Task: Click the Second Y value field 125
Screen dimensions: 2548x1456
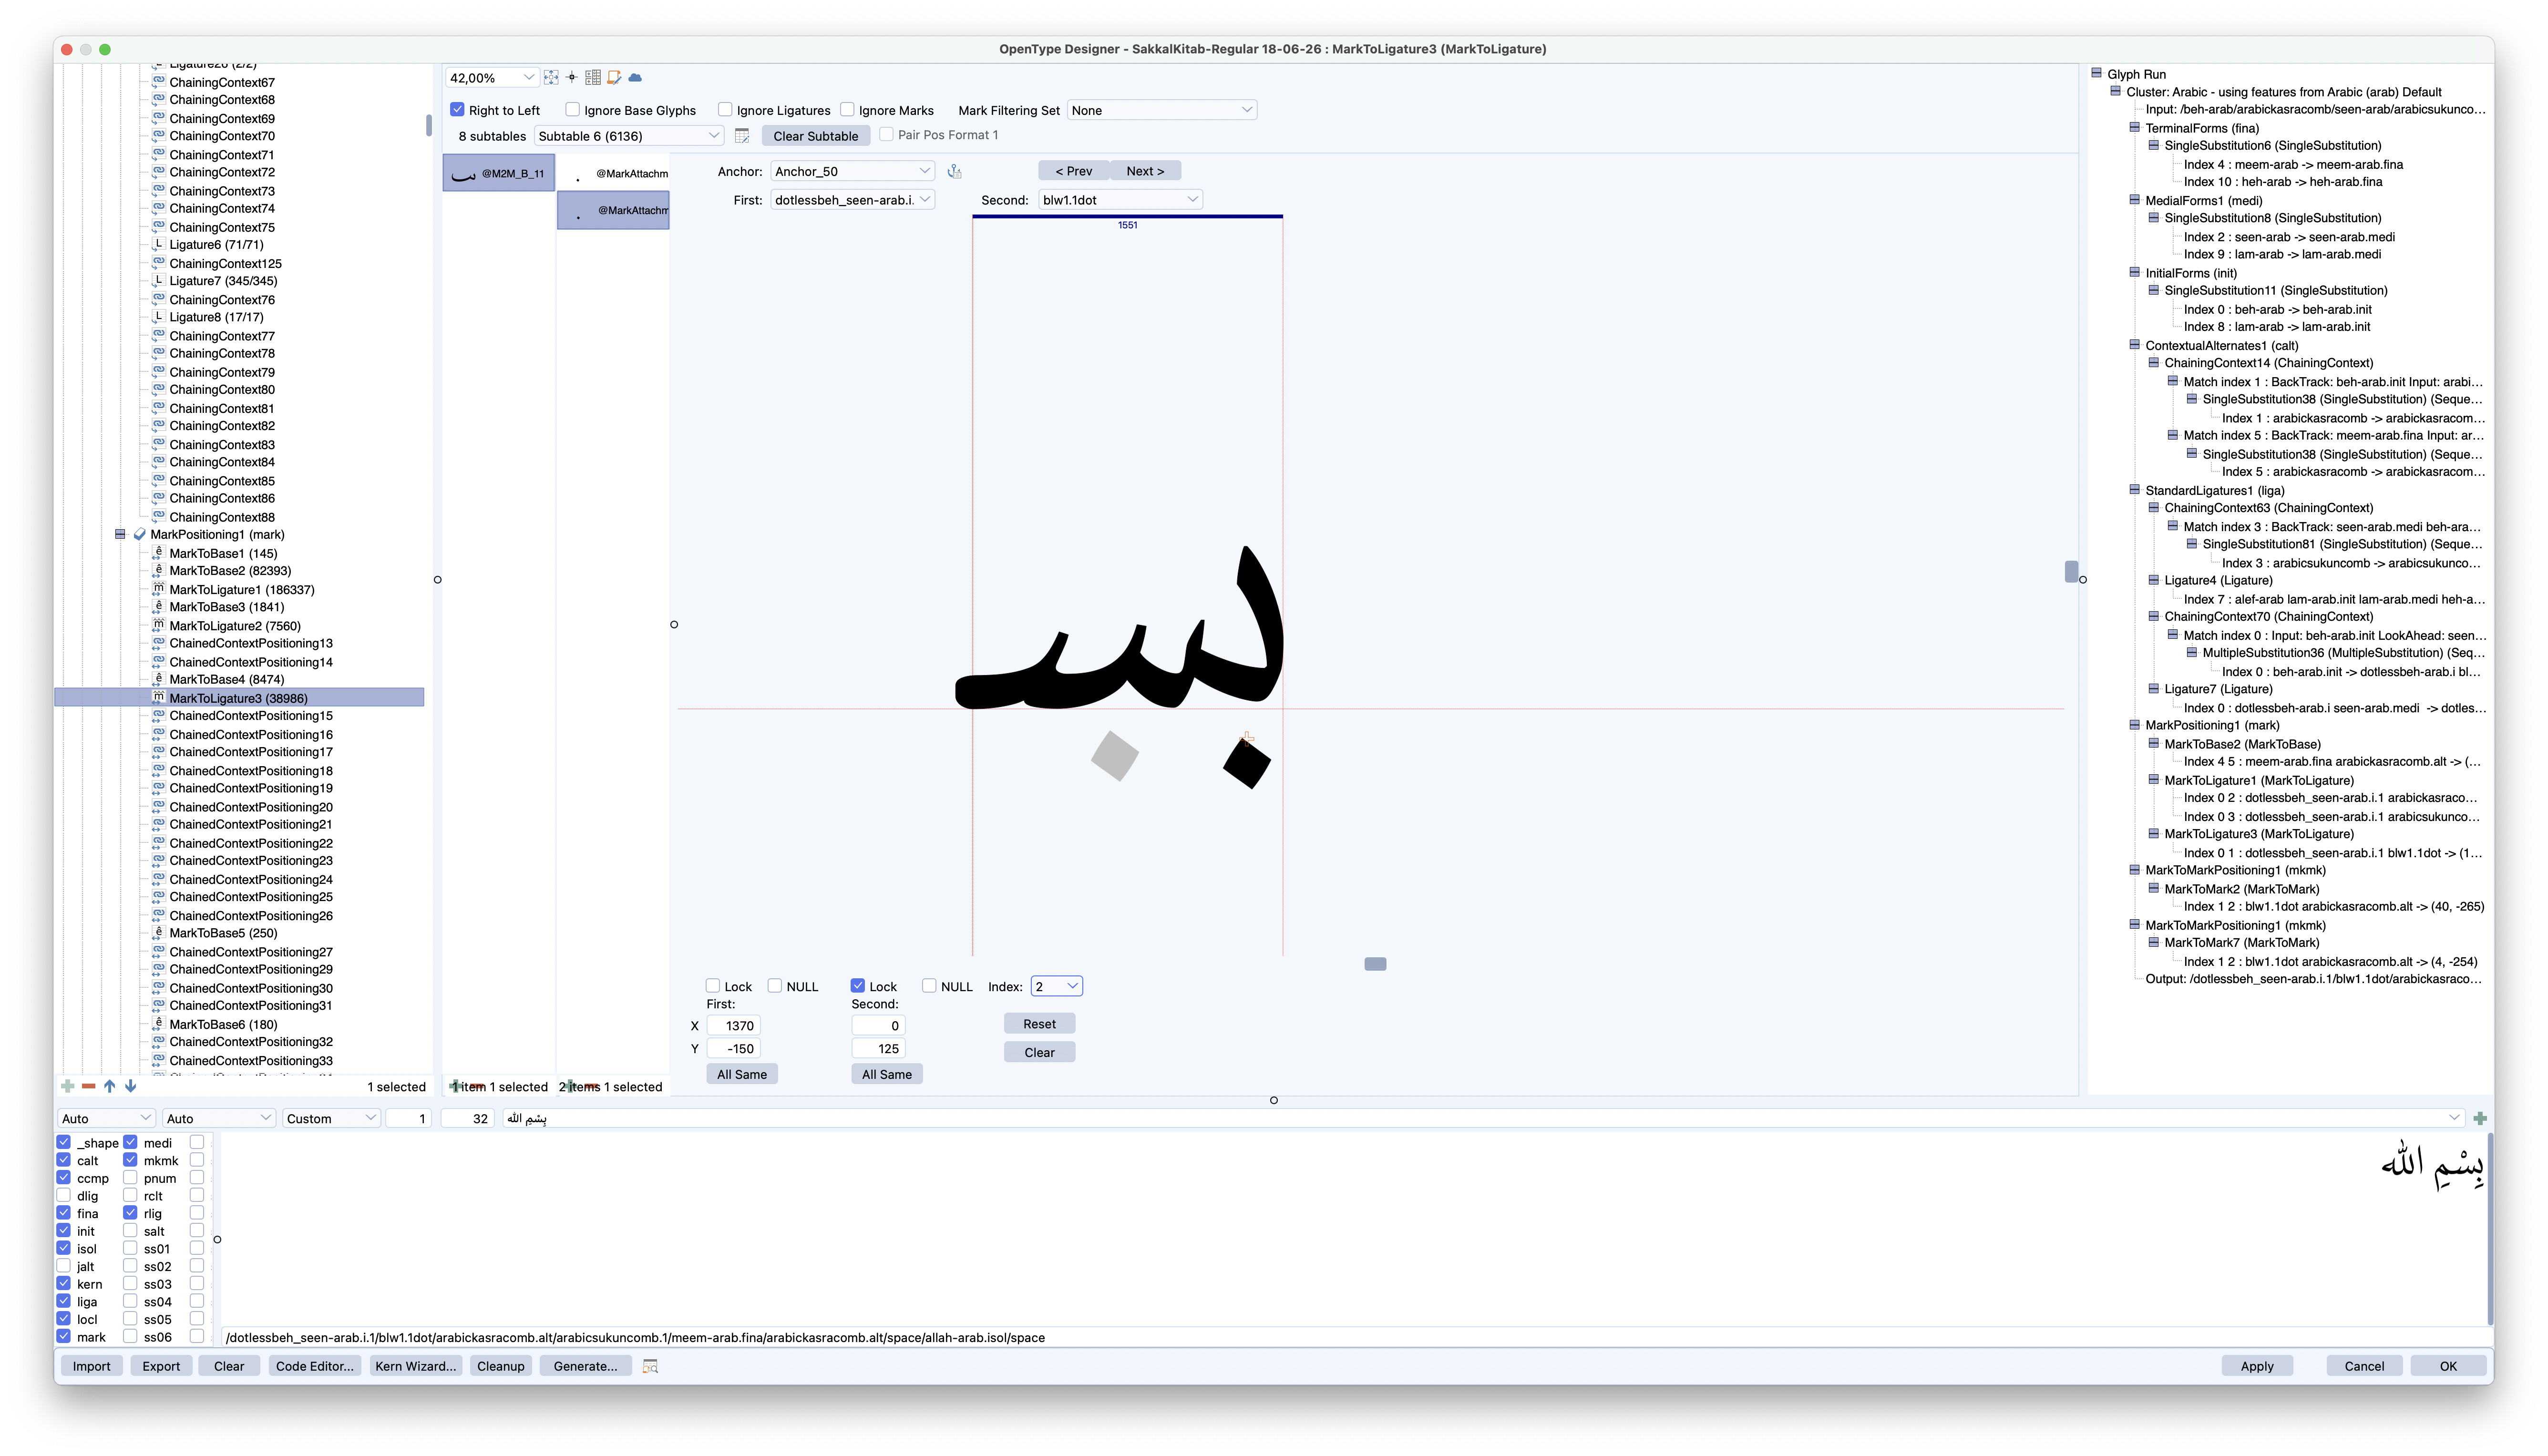Action: (x=879, y=1048)
